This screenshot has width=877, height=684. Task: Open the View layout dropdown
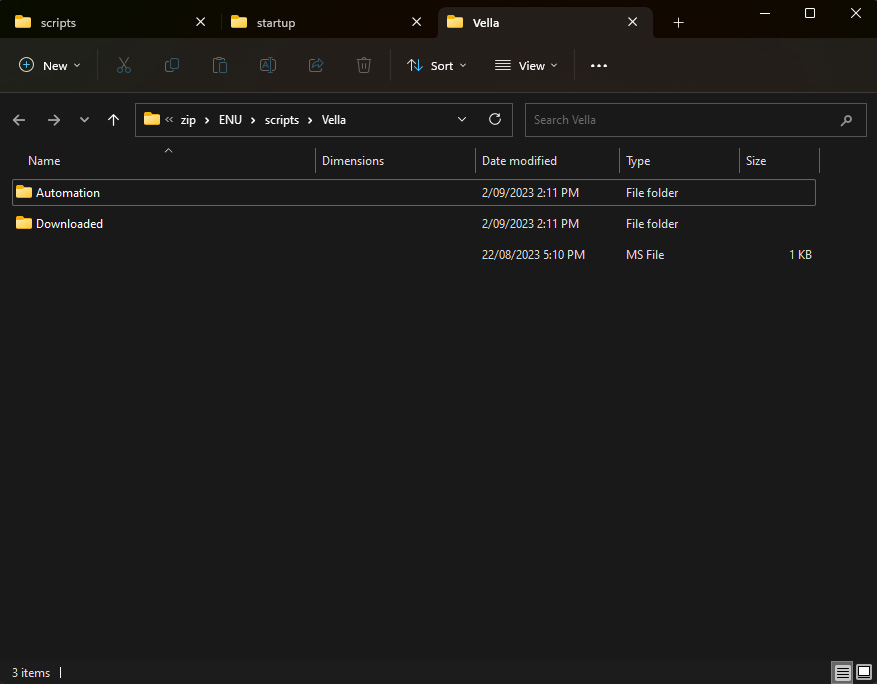[526, 65]
